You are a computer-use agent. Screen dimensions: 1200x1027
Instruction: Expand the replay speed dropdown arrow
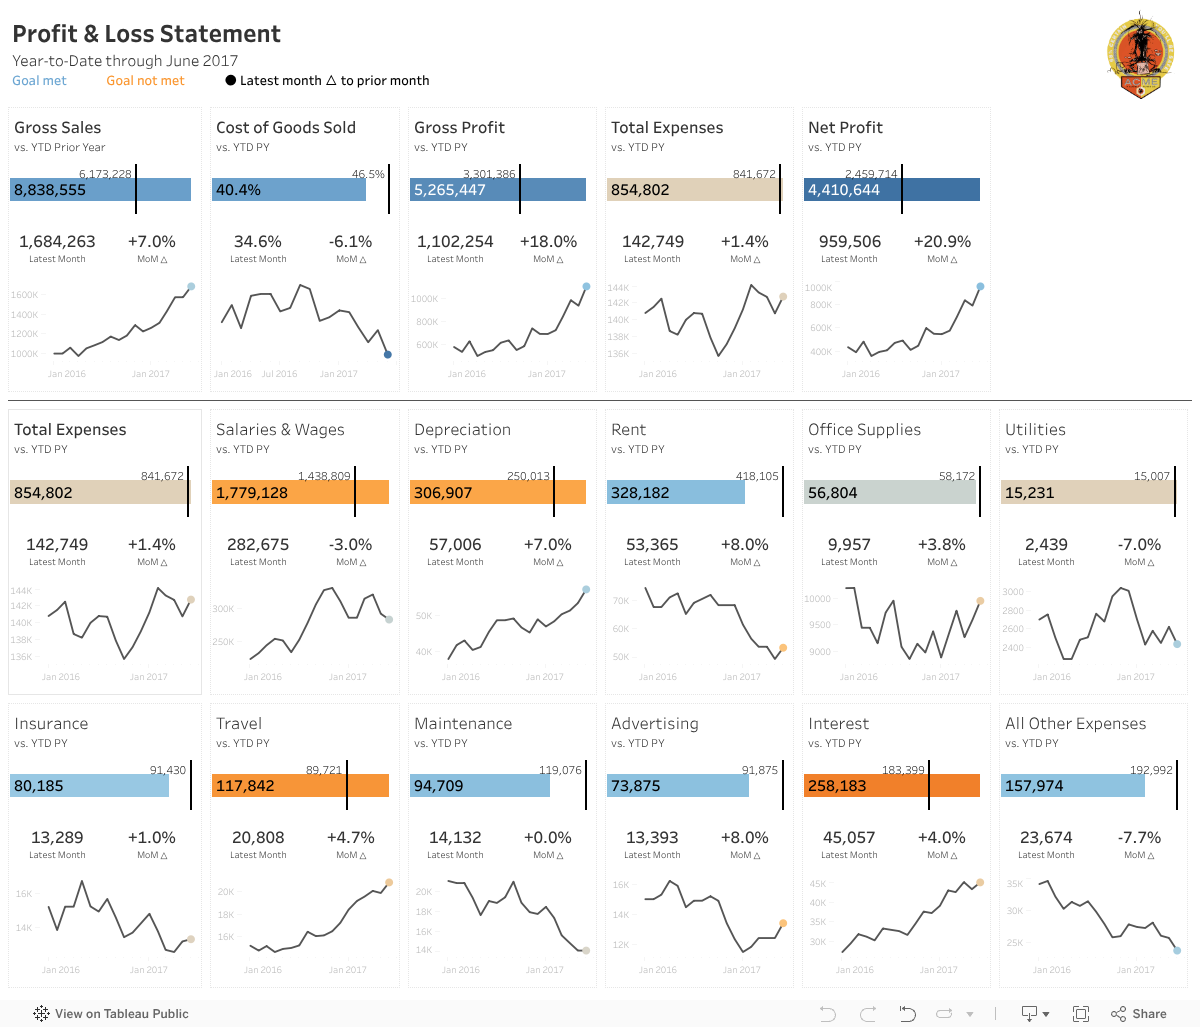tap(969, 1014)
